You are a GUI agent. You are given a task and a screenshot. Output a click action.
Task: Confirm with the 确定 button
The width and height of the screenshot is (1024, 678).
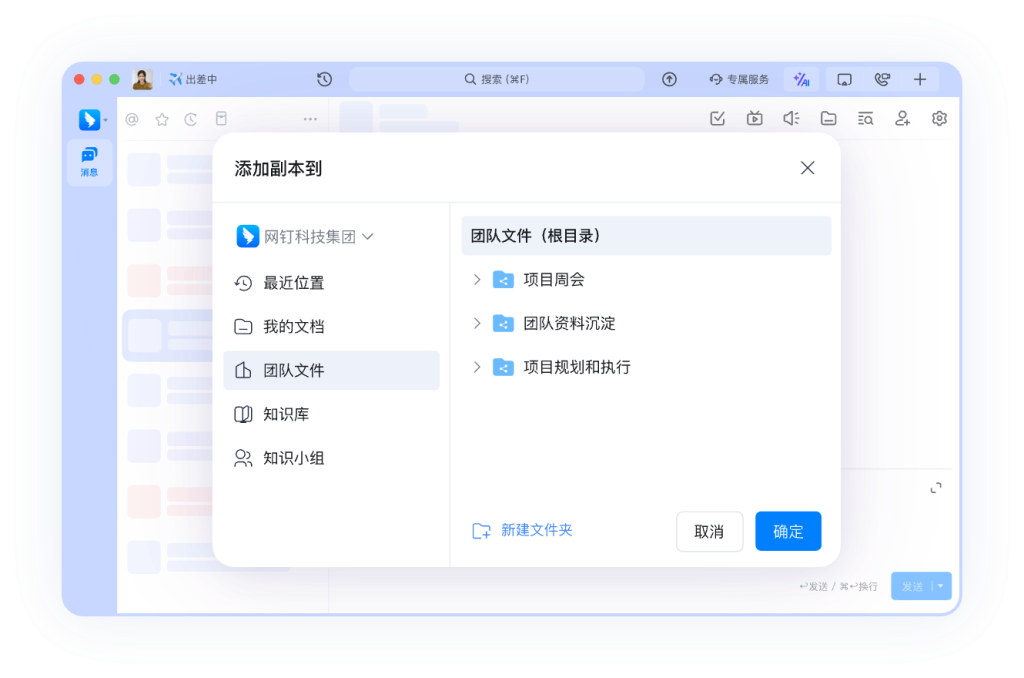[x=788, y=531]
